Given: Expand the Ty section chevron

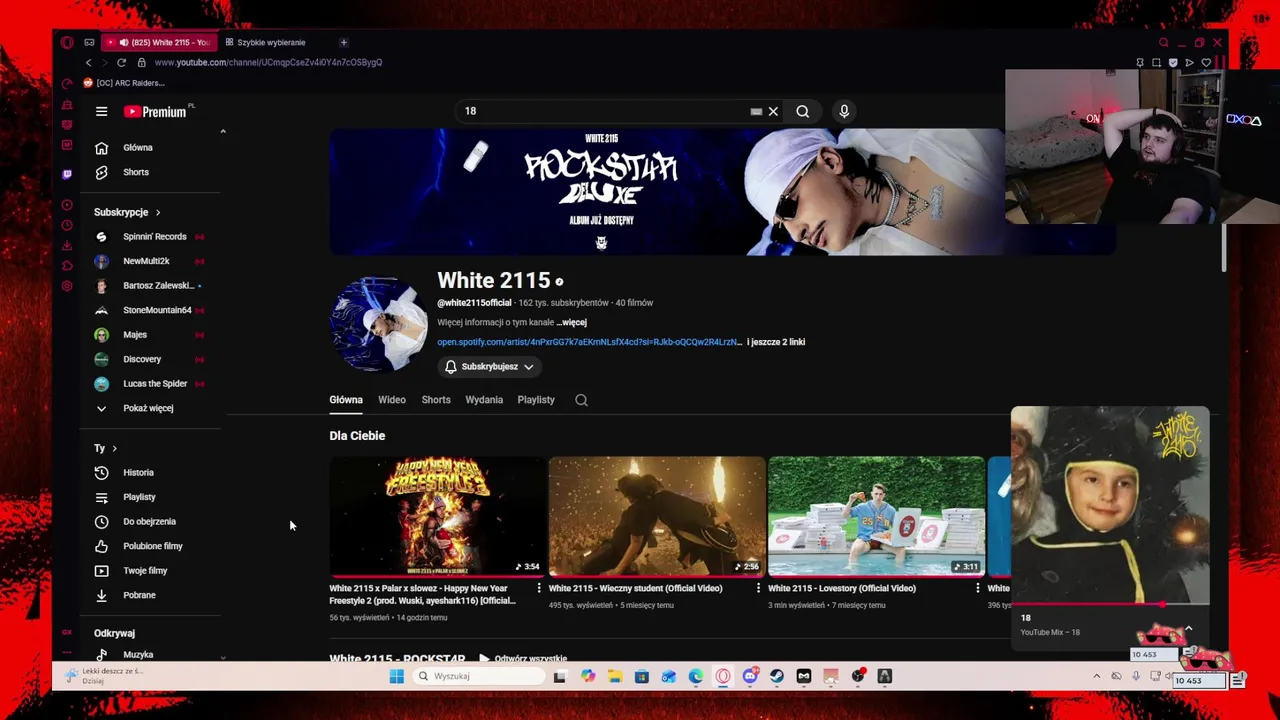Looking at the screenshot, I should 114,449.
